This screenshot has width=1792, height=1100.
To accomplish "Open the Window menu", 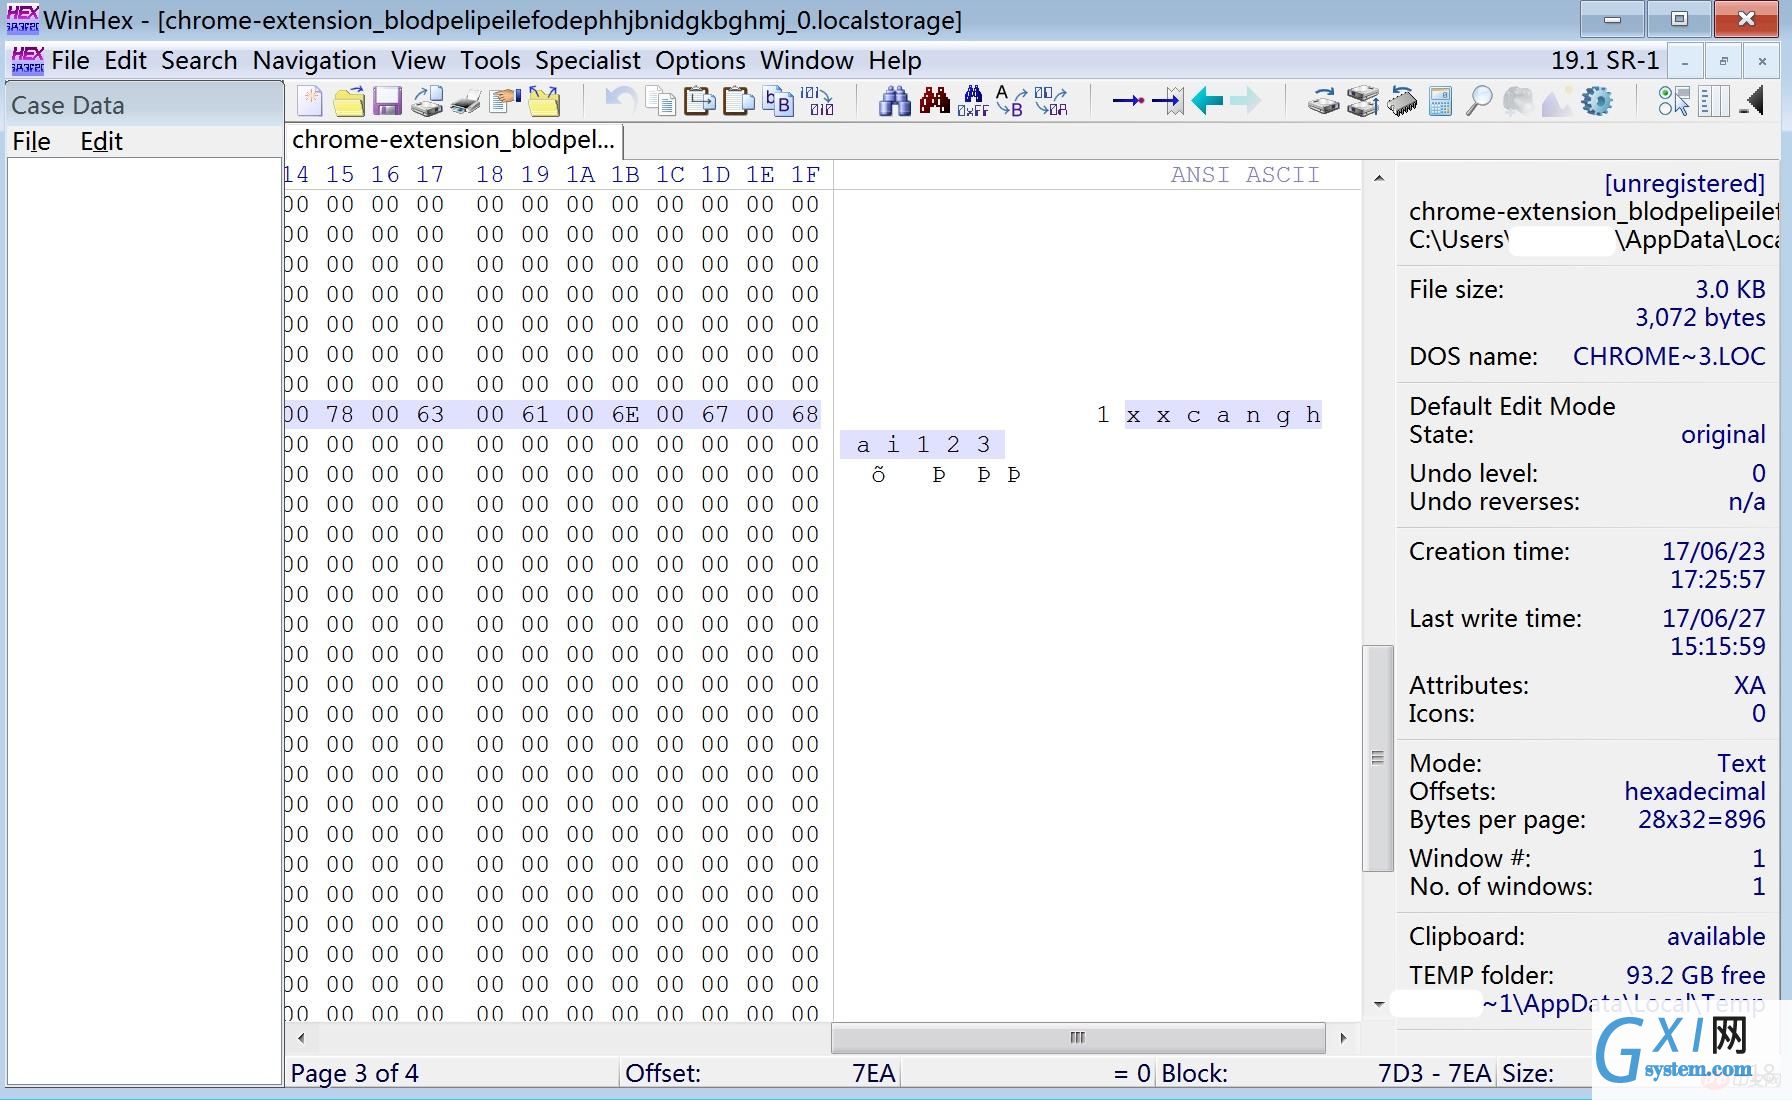I will click(806, 61).
